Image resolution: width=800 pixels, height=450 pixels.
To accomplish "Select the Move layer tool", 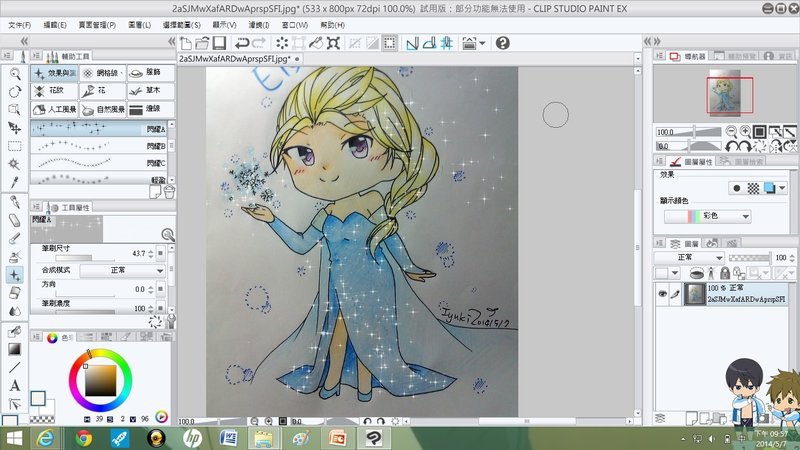I will [x=15, y=128].
